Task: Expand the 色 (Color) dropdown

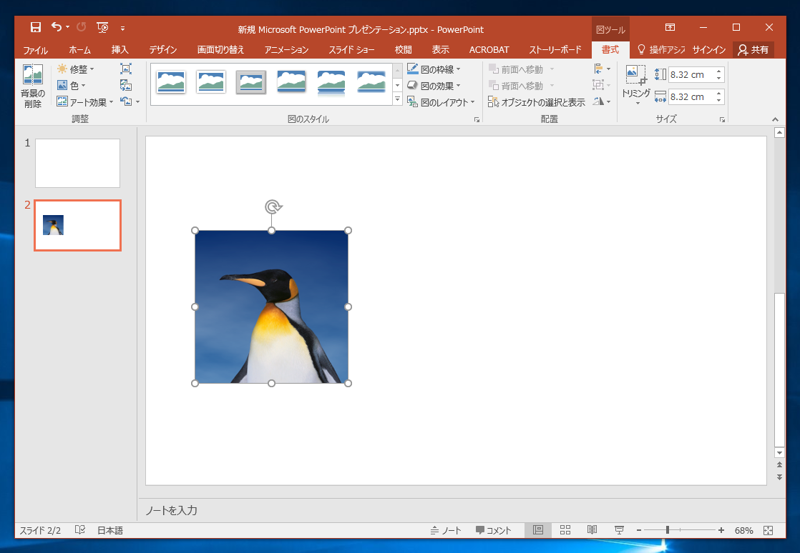Action: tap(72, 86)
